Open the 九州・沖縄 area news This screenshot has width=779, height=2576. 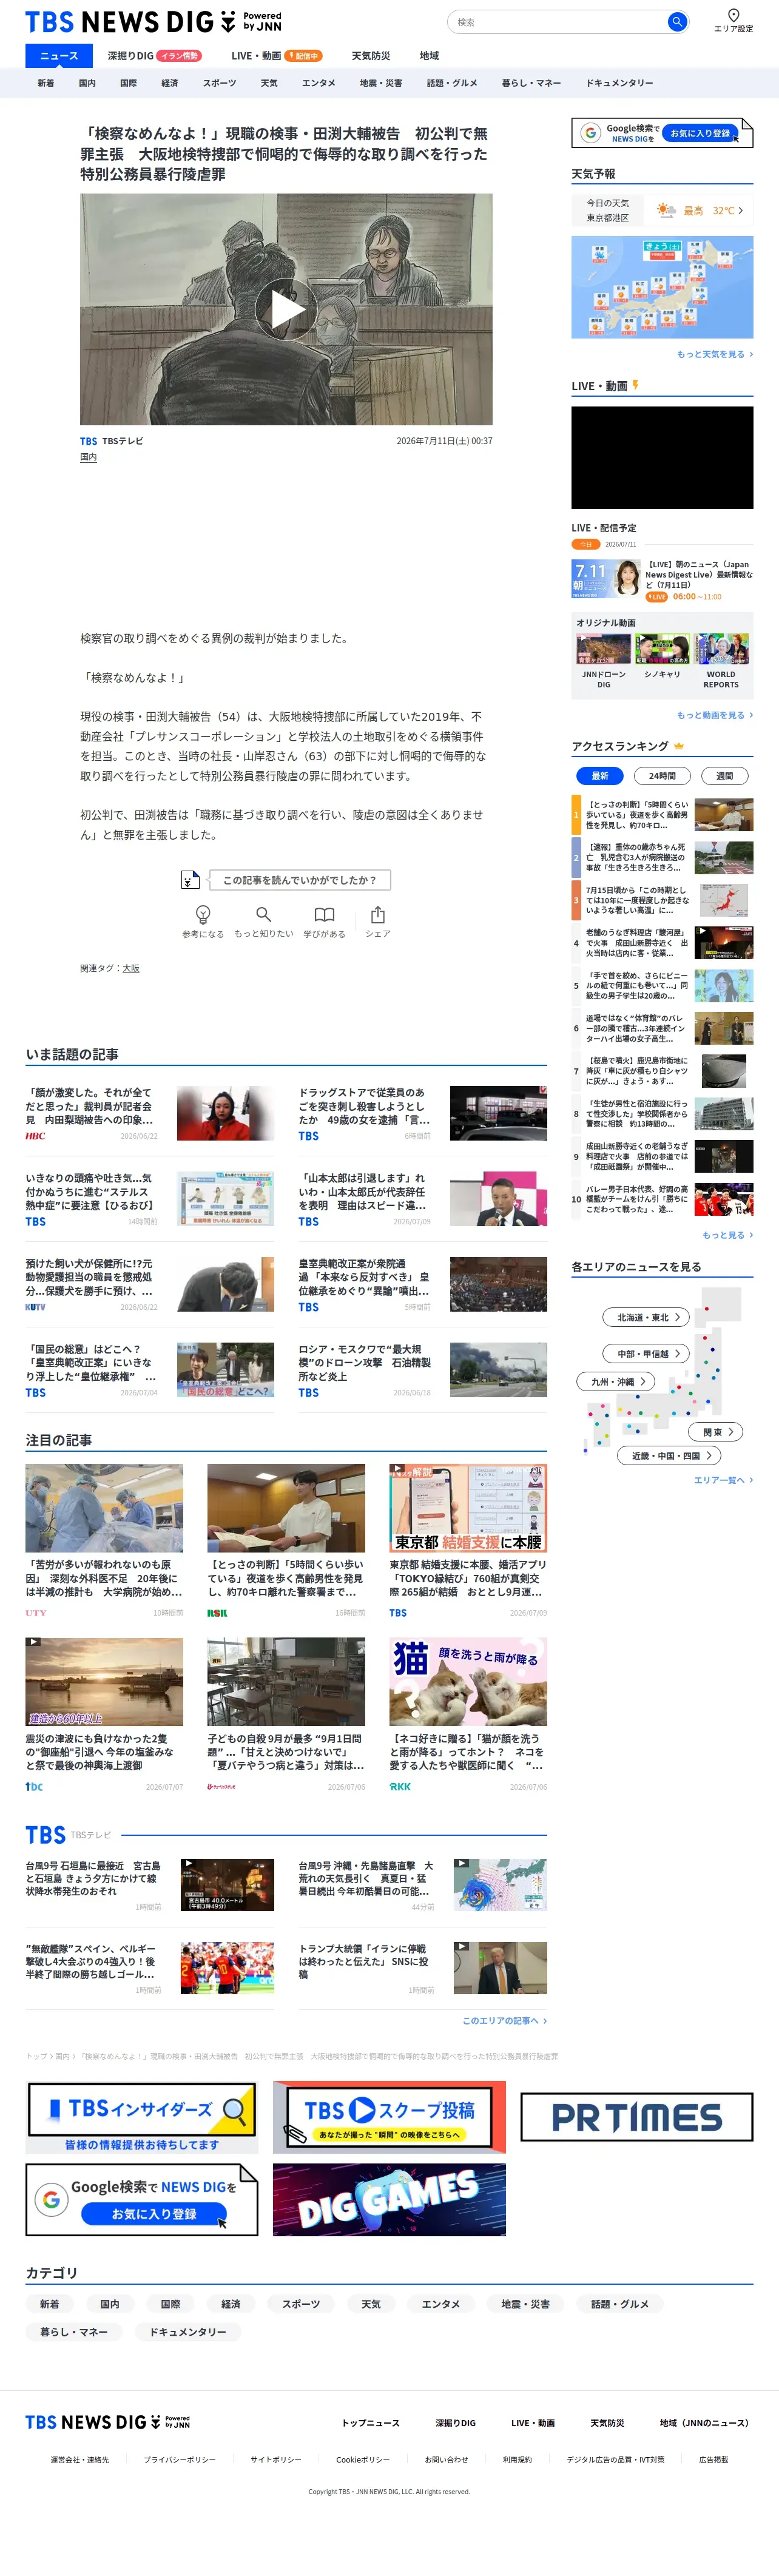tap(616, 1381)
